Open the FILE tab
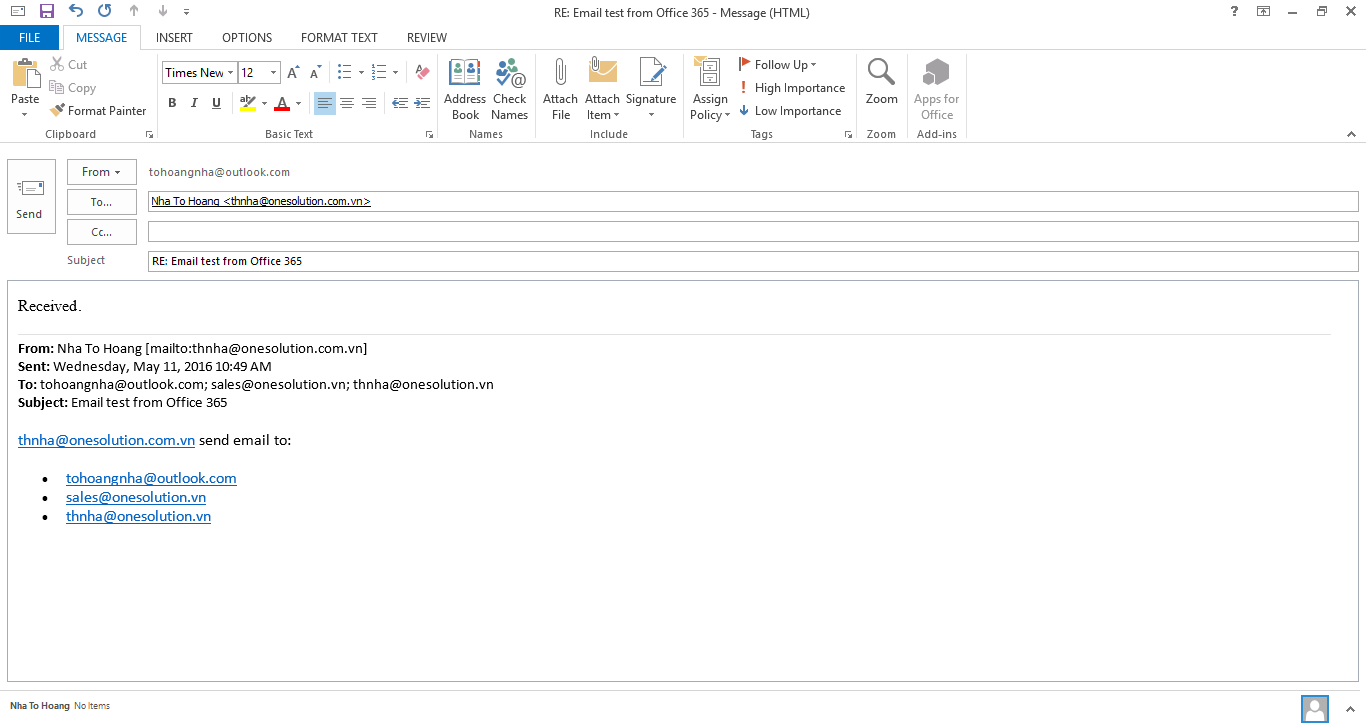 click(x=30, y=38)
